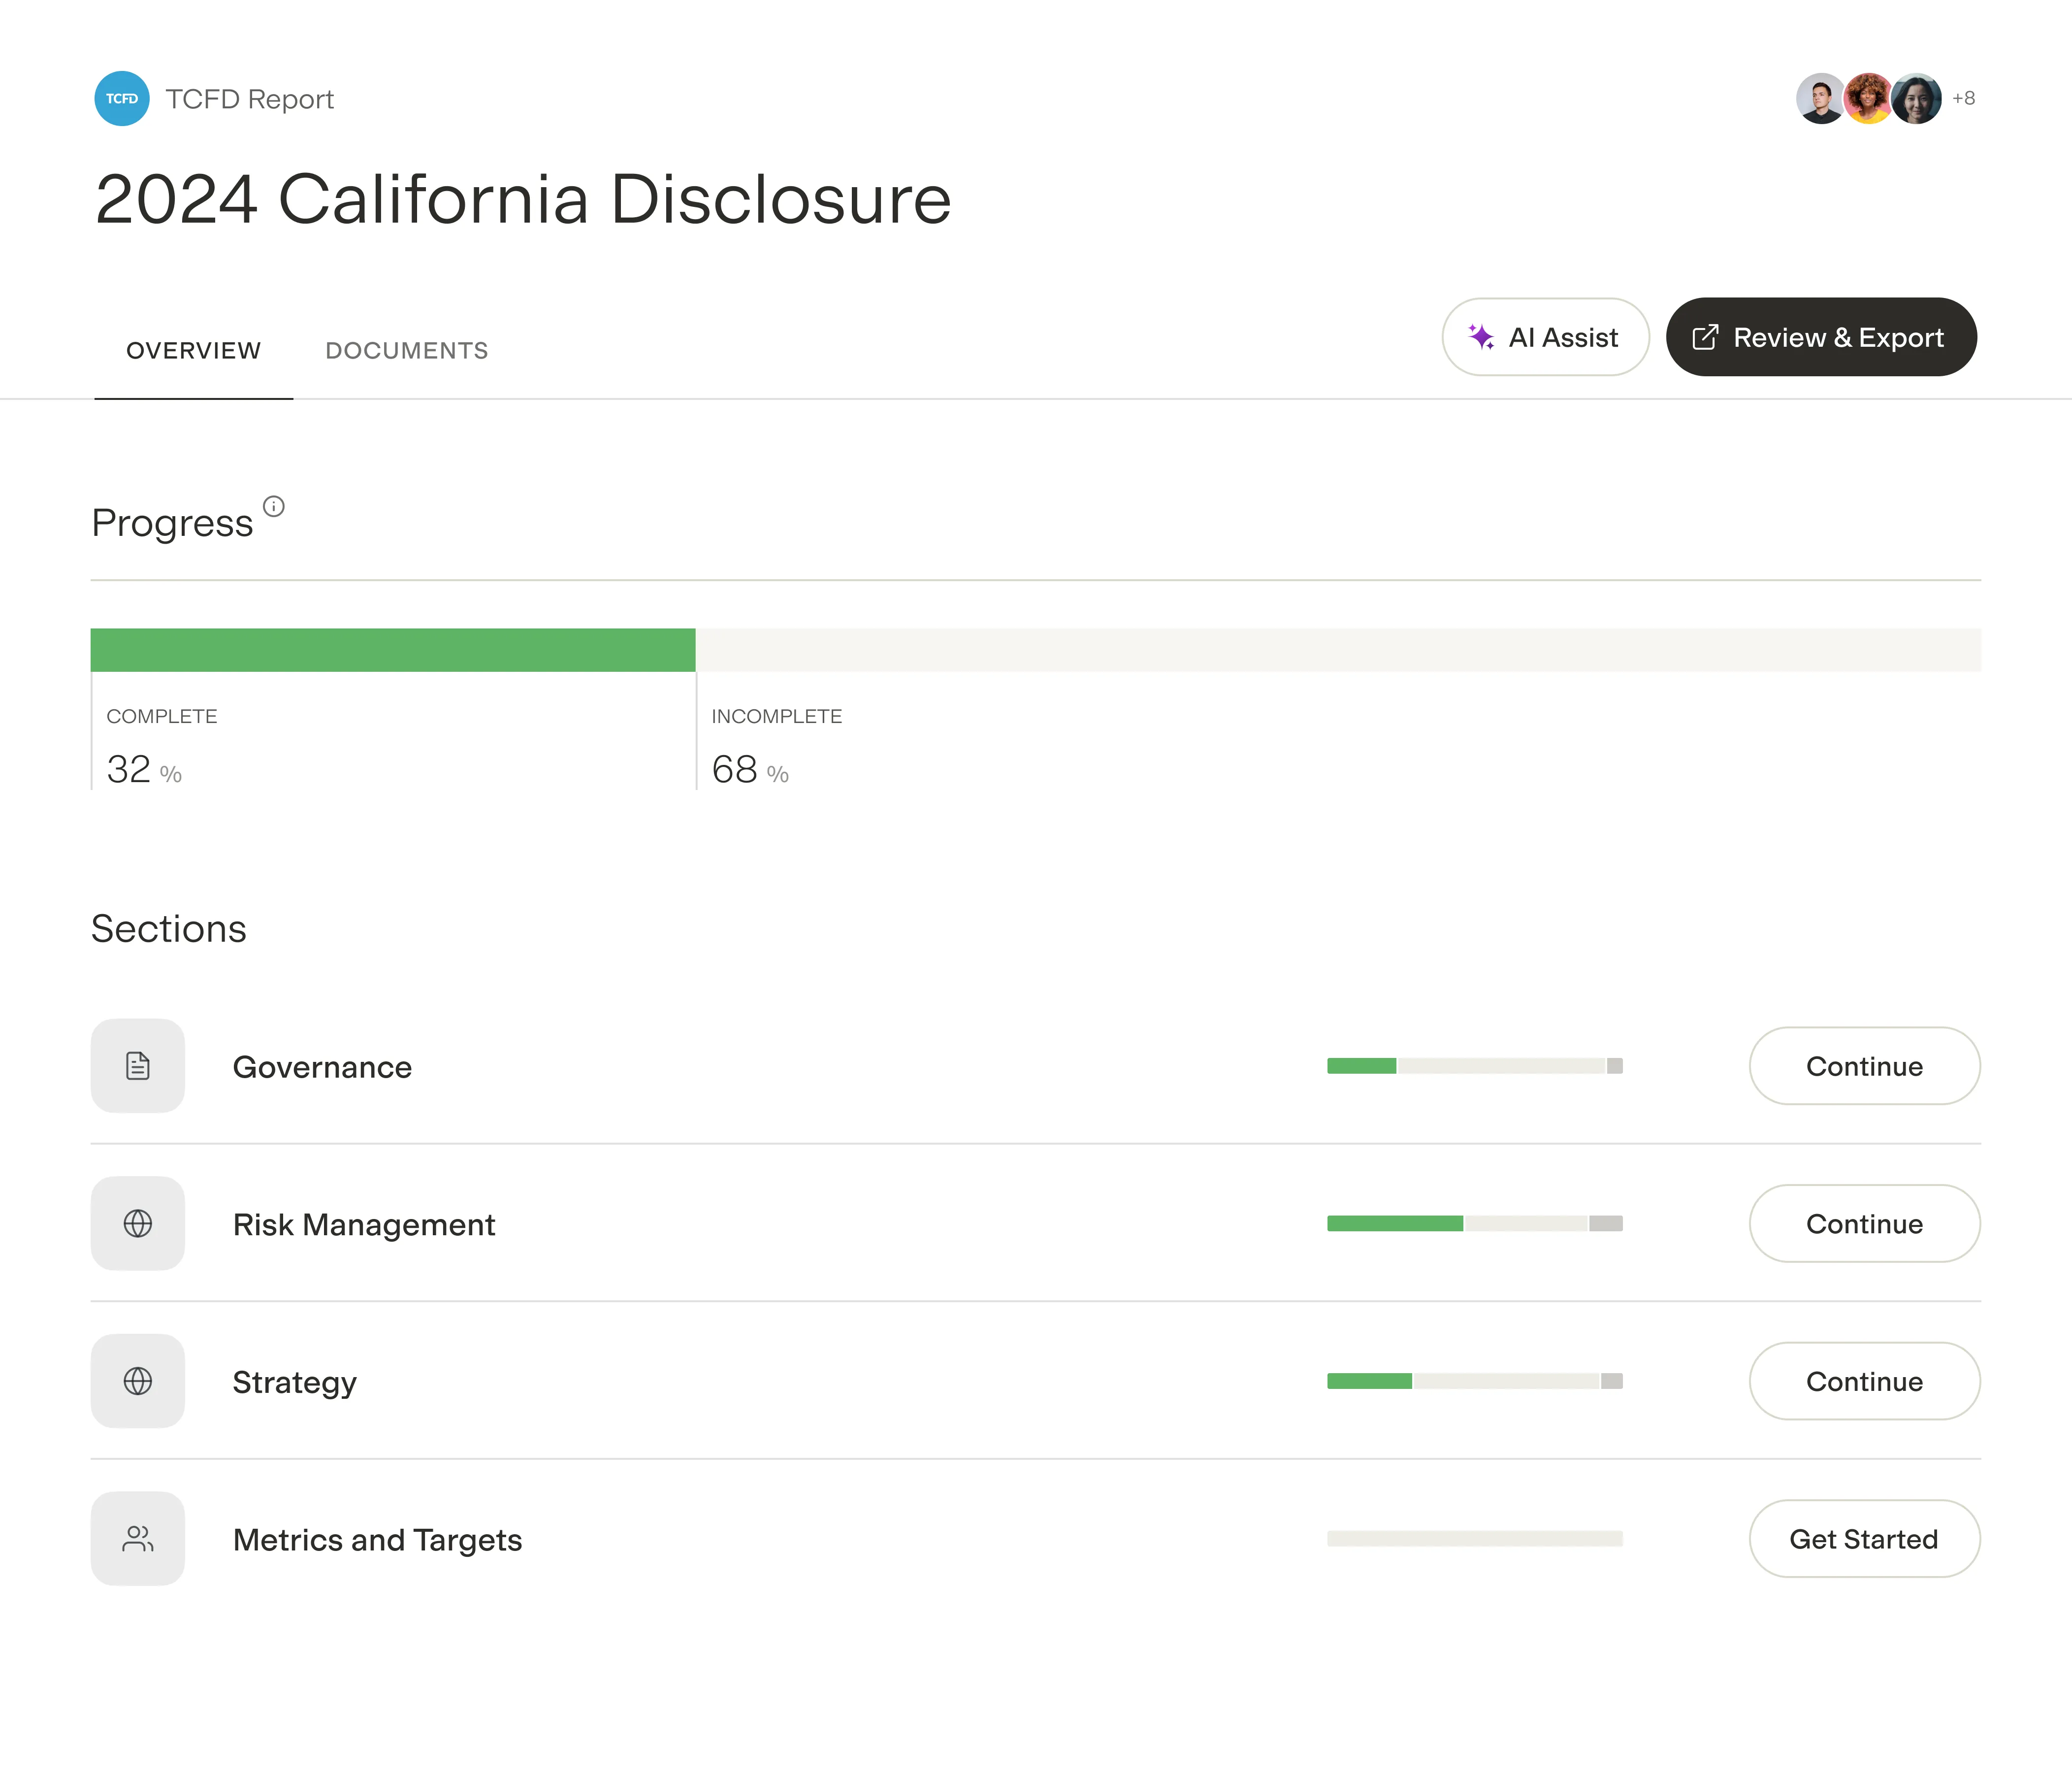Screen dimensions: 2072x1779
Task: Open the first user avatar
Action: [x=1820, y=98]
